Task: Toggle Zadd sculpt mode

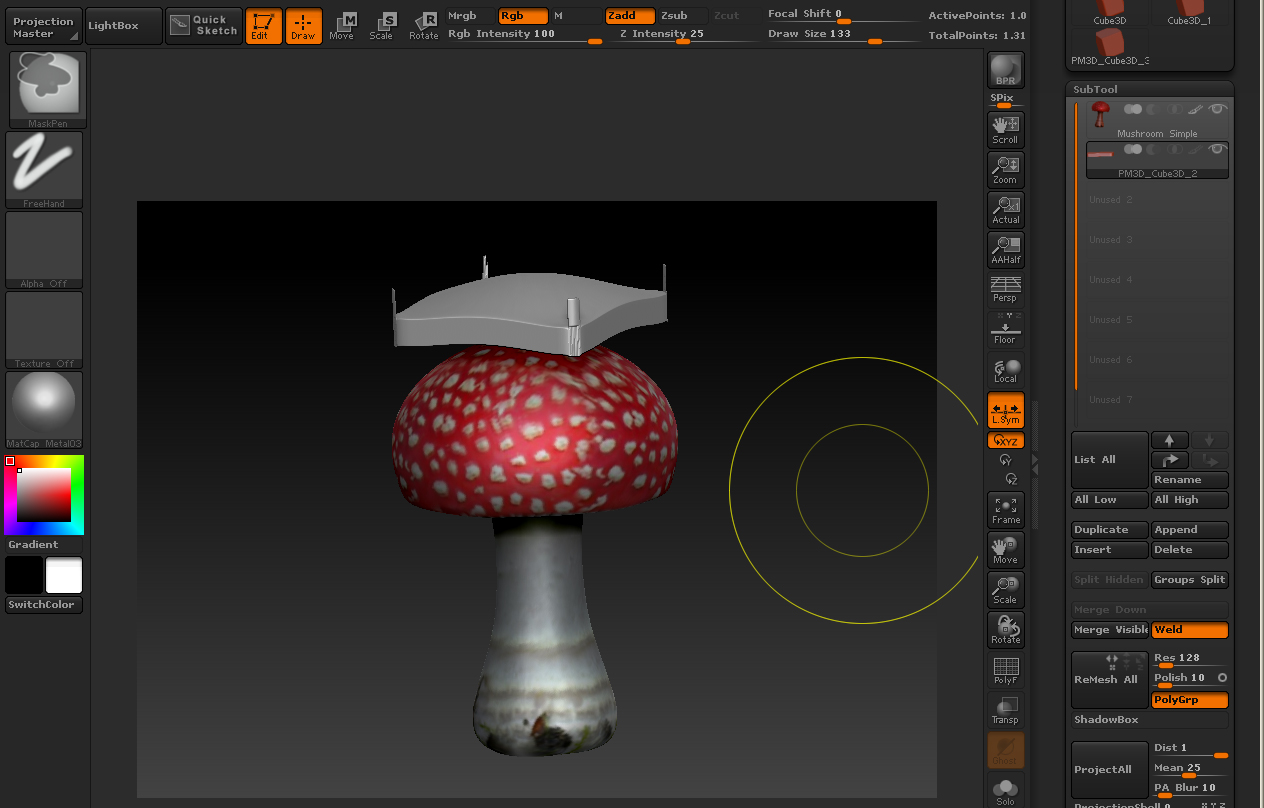Action: coord(630,16)
